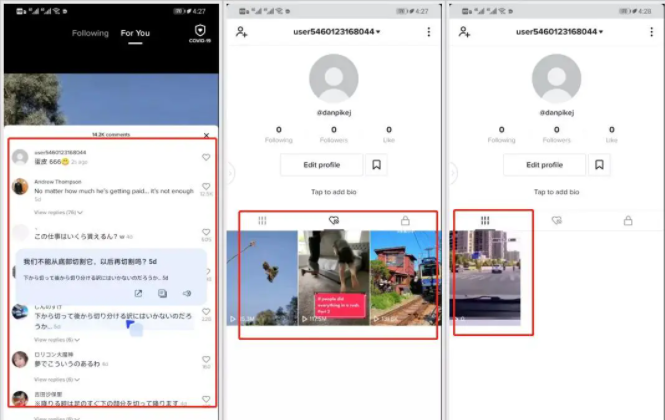This screenshot has width=665, height=420.
Task: Tap to add bio on the right screen
Action: pos(556,192)
